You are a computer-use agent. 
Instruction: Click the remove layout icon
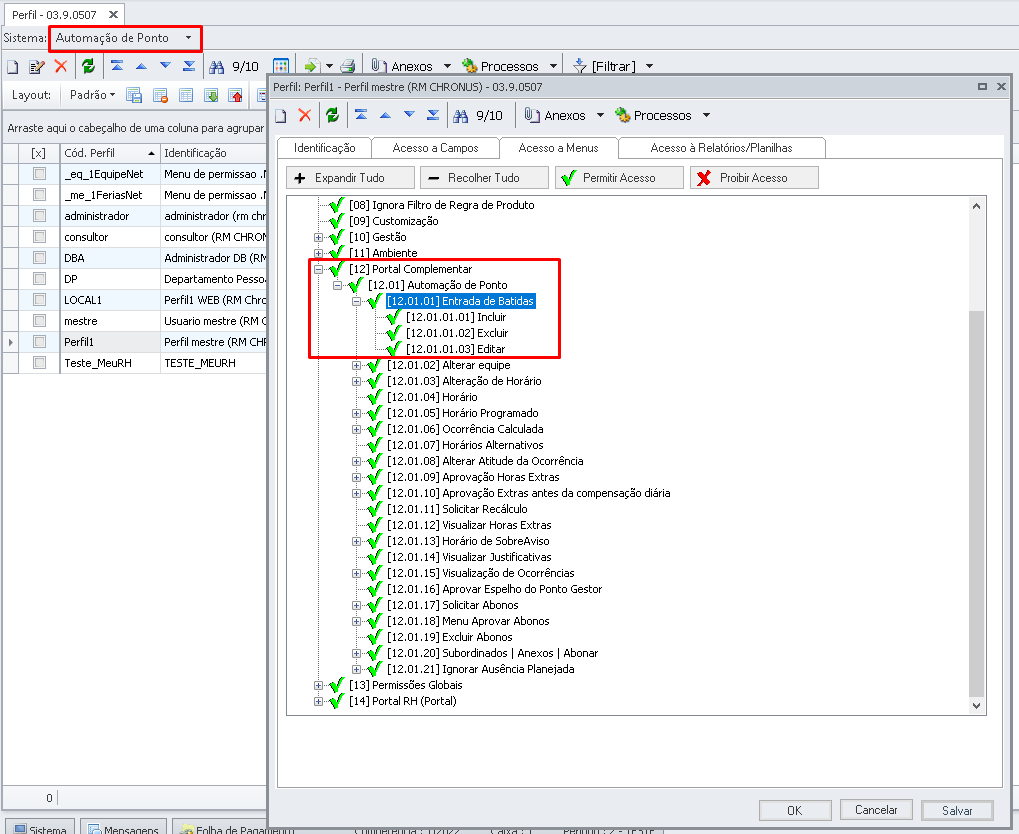point(161,96)
